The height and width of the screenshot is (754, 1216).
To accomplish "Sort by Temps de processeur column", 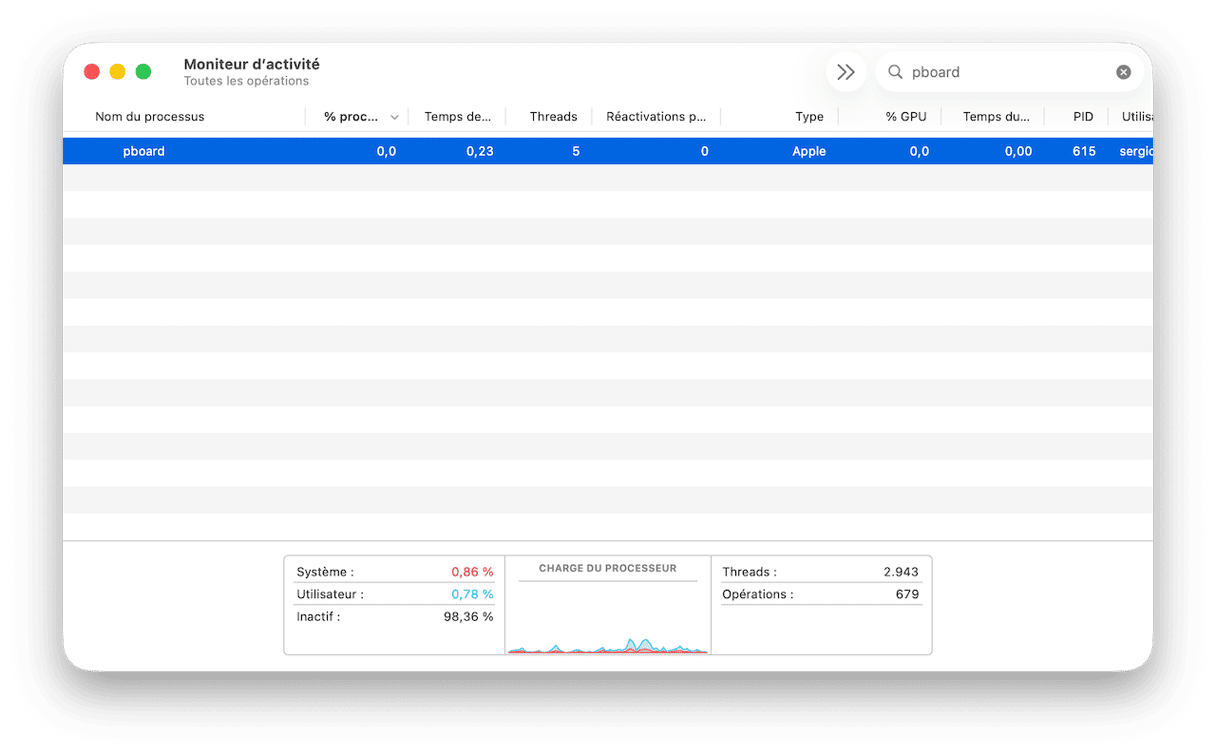I will pyautogui.click(x=457, y=117).
